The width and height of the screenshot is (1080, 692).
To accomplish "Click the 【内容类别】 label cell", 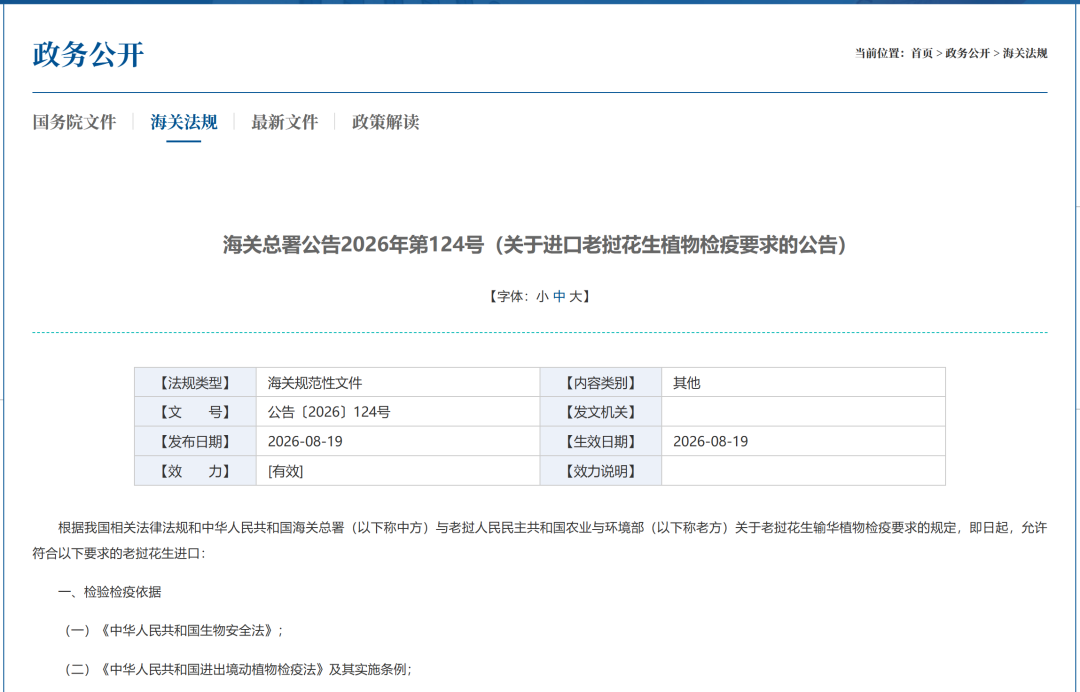I will (x=601, y=382).
